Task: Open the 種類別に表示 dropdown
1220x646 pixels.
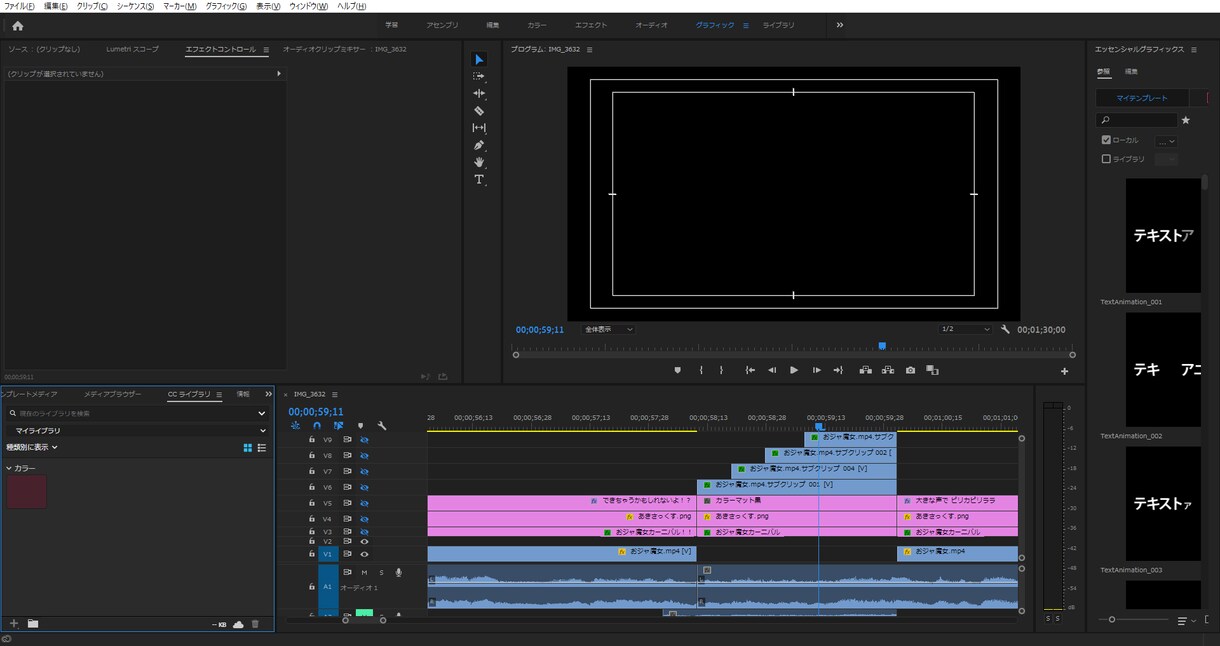Action: point(33,447)
